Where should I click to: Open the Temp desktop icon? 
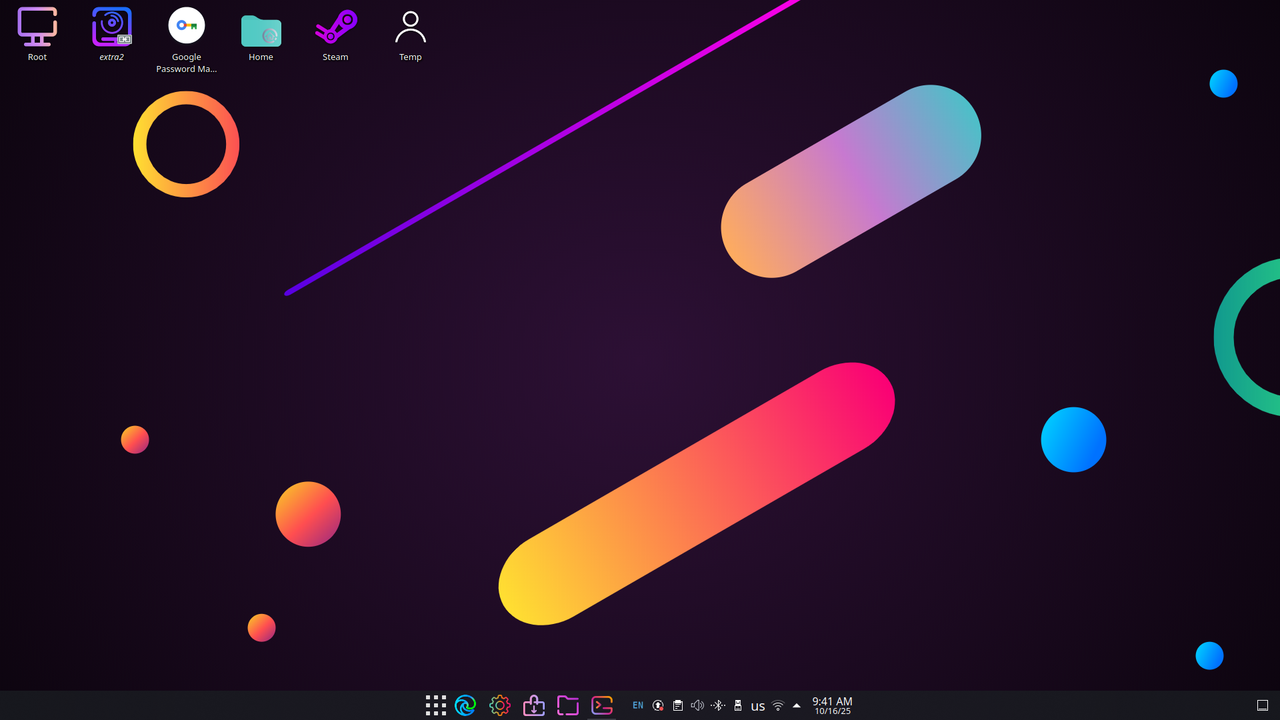point(410,34)
